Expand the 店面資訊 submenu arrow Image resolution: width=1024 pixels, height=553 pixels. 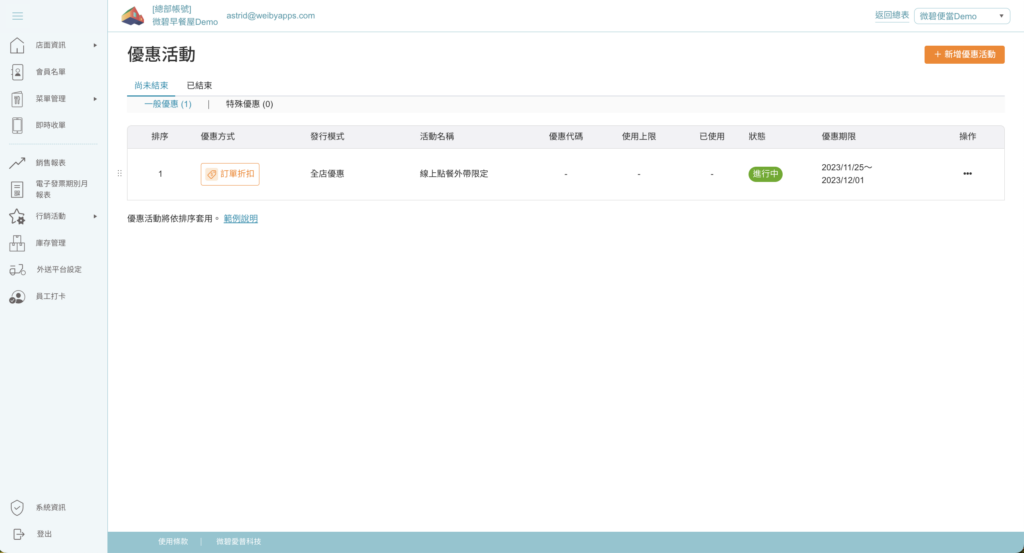pos(95,45)
